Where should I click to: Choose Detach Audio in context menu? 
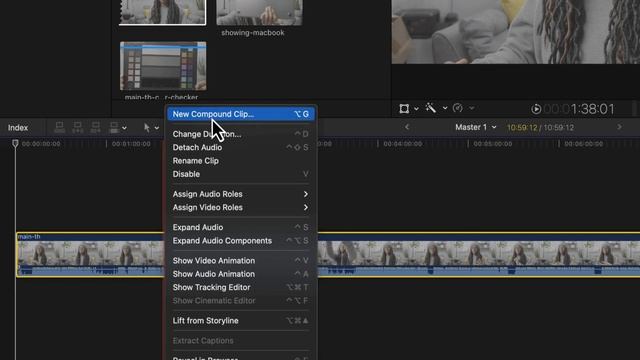(241, 147)
